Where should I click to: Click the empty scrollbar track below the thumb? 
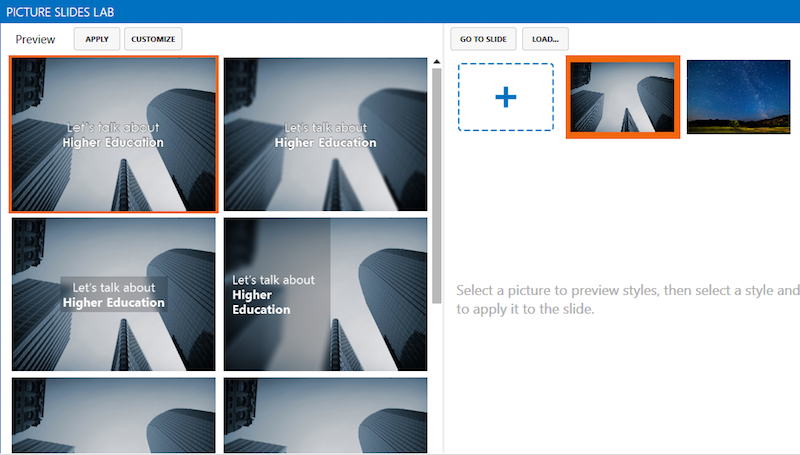(x=436, y=380)
